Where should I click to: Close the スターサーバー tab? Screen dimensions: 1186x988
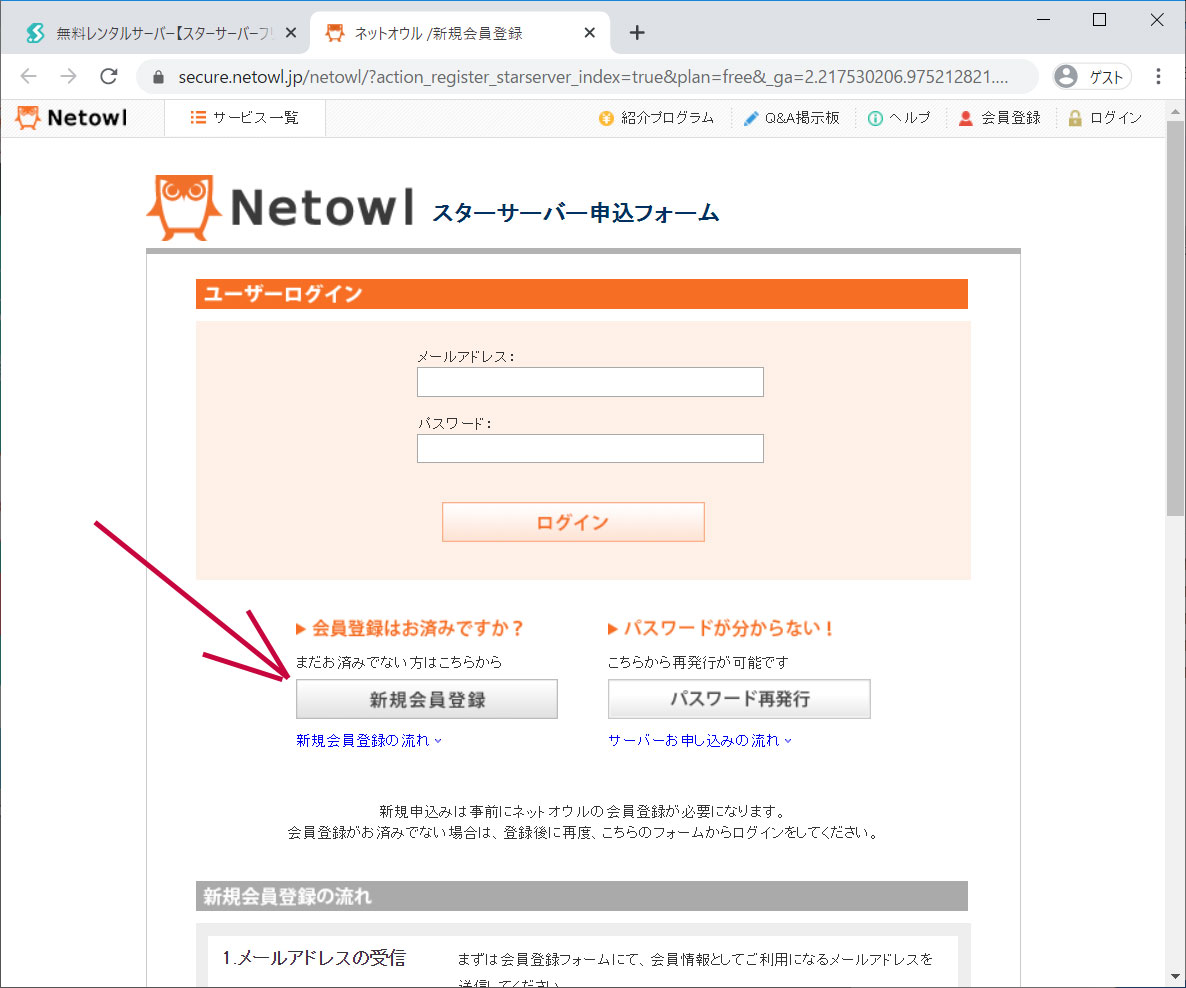pyautogui.click(x=290, y=33)
